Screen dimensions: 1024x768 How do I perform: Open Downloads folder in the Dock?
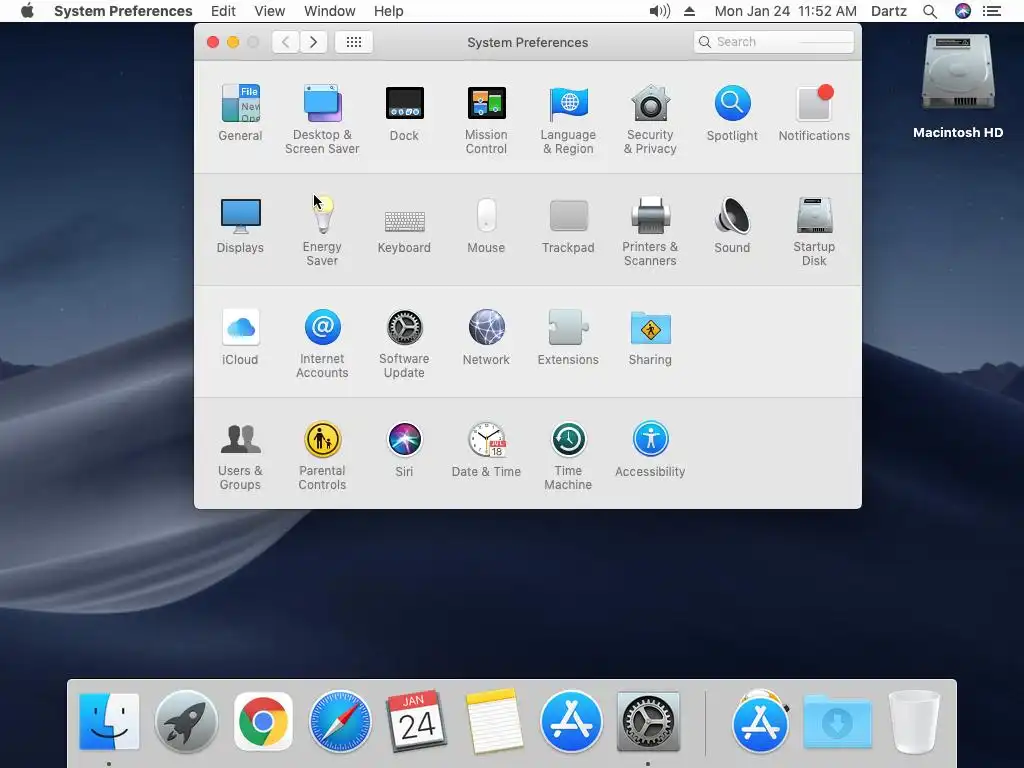pyautogui.click(x=837, y=722)
